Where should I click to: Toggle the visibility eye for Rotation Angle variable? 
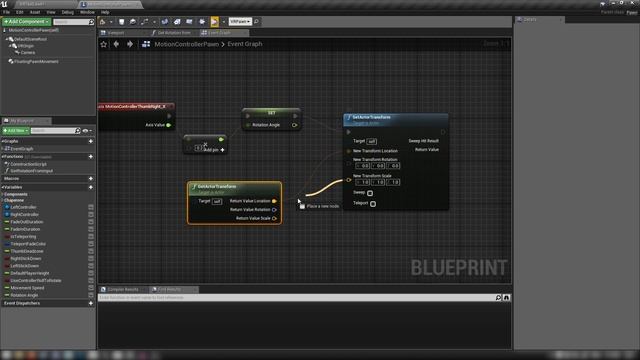[x=91, y=296]
